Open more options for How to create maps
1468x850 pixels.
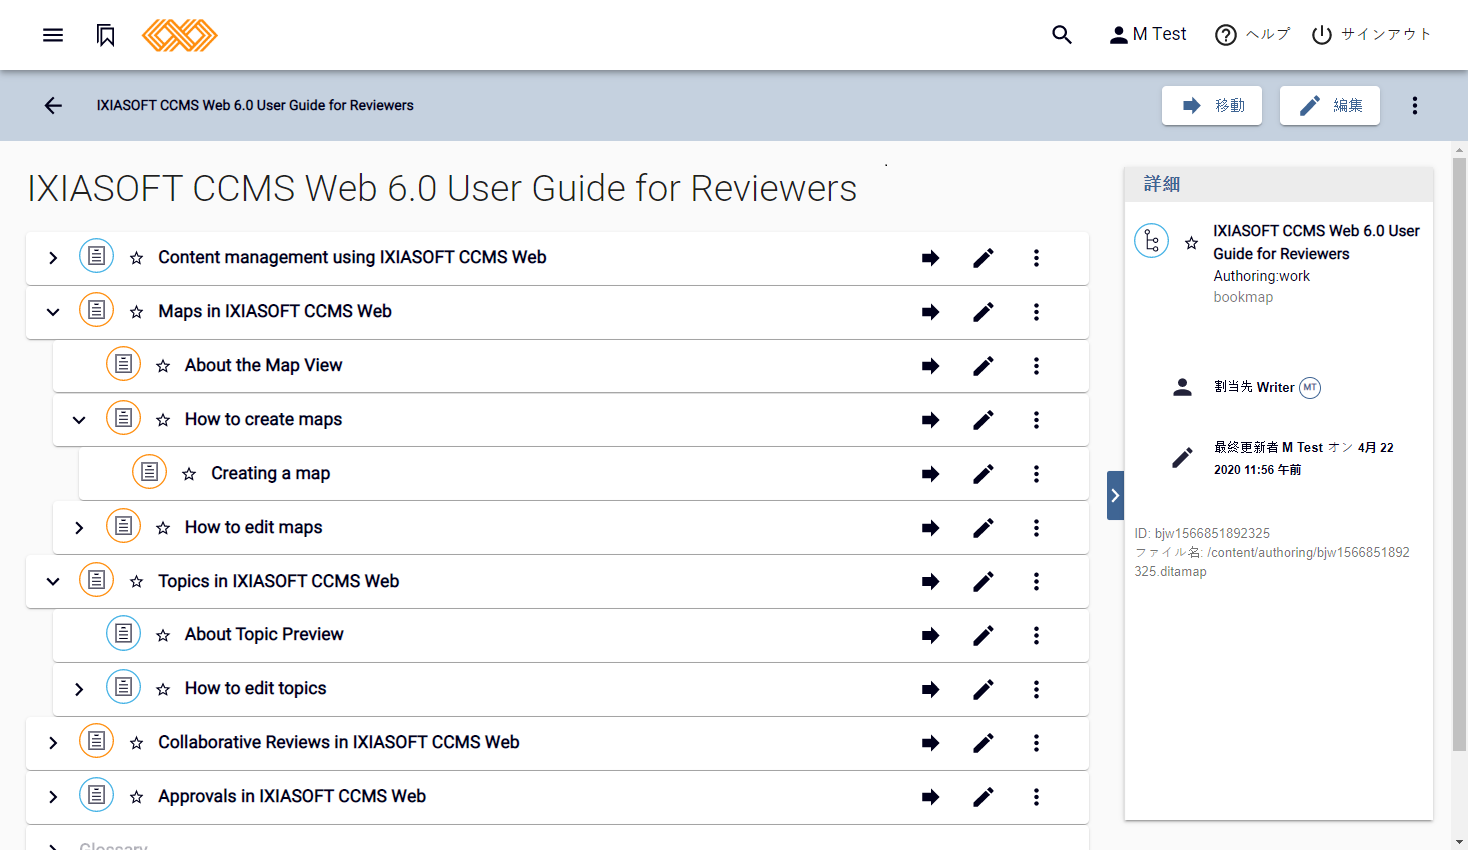tap(1036, 420)
